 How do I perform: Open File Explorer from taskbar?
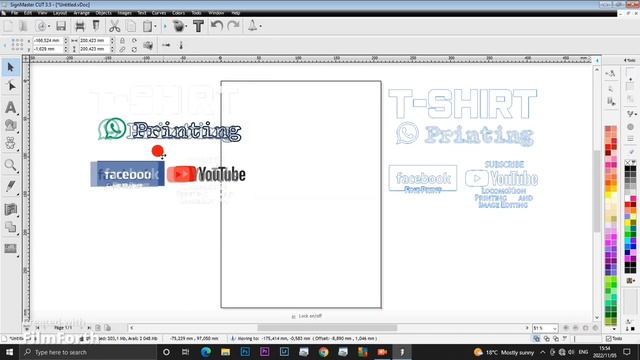[225, 352]
